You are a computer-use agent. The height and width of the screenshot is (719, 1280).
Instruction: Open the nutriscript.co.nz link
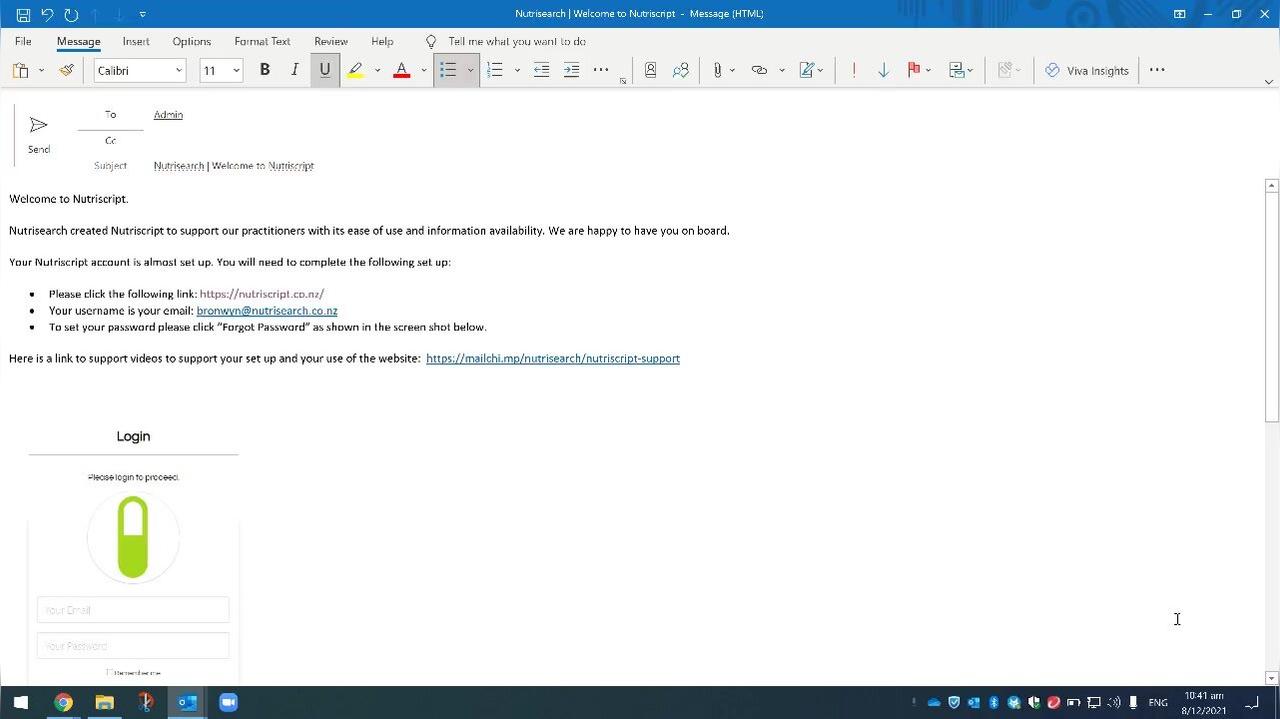pos(262,294)
